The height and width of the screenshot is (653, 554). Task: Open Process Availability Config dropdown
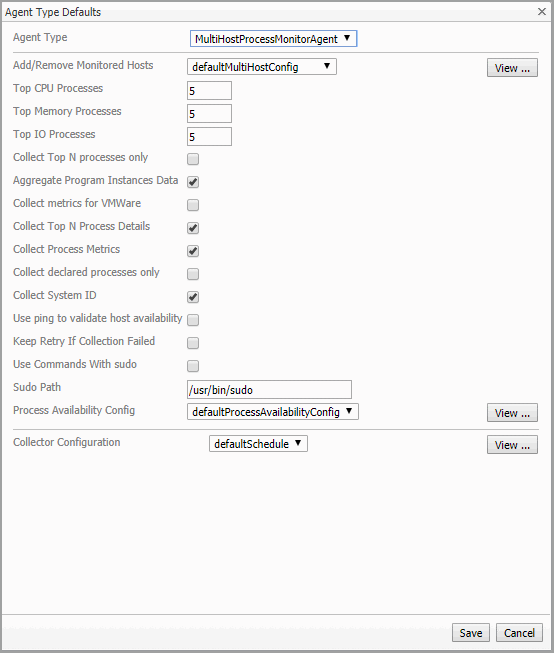pos(272,411)
